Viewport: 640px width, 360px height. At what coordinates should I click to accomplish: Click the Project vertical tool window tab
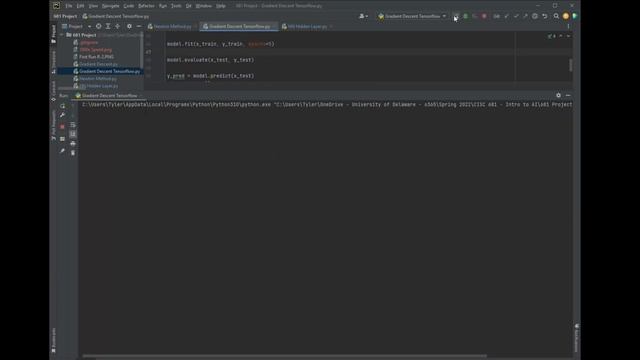(x=53, y=33)
